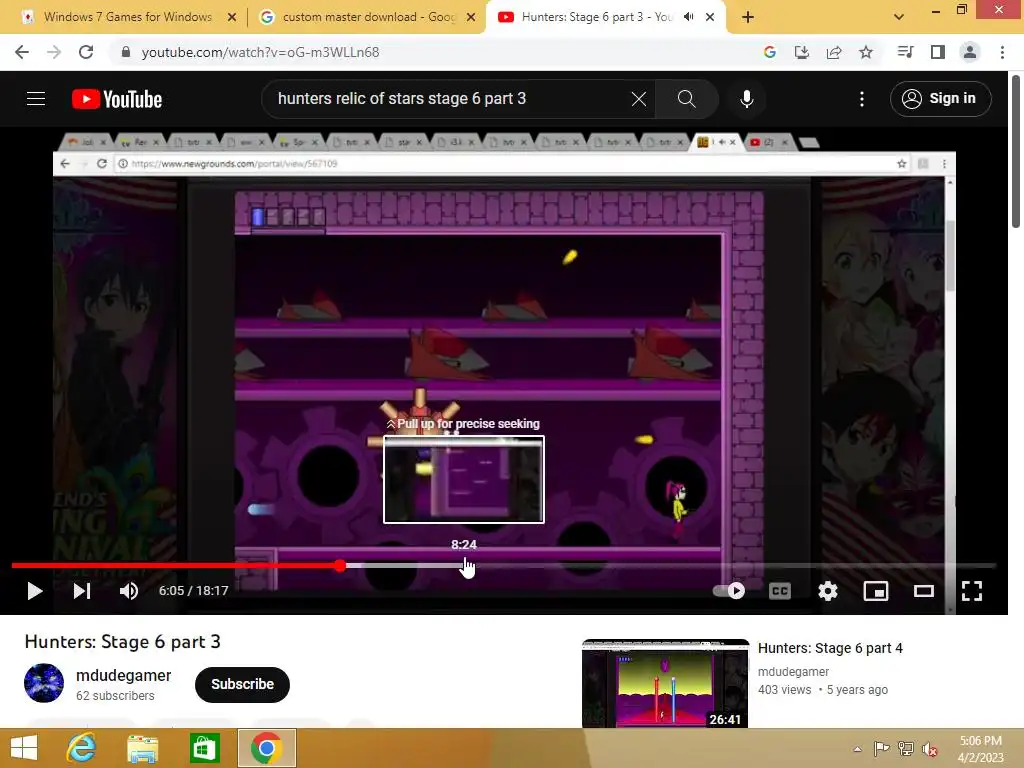Toggle closed captions
Image resolution: width=1024 pixels, height=768 pixels.
(780, 591)
